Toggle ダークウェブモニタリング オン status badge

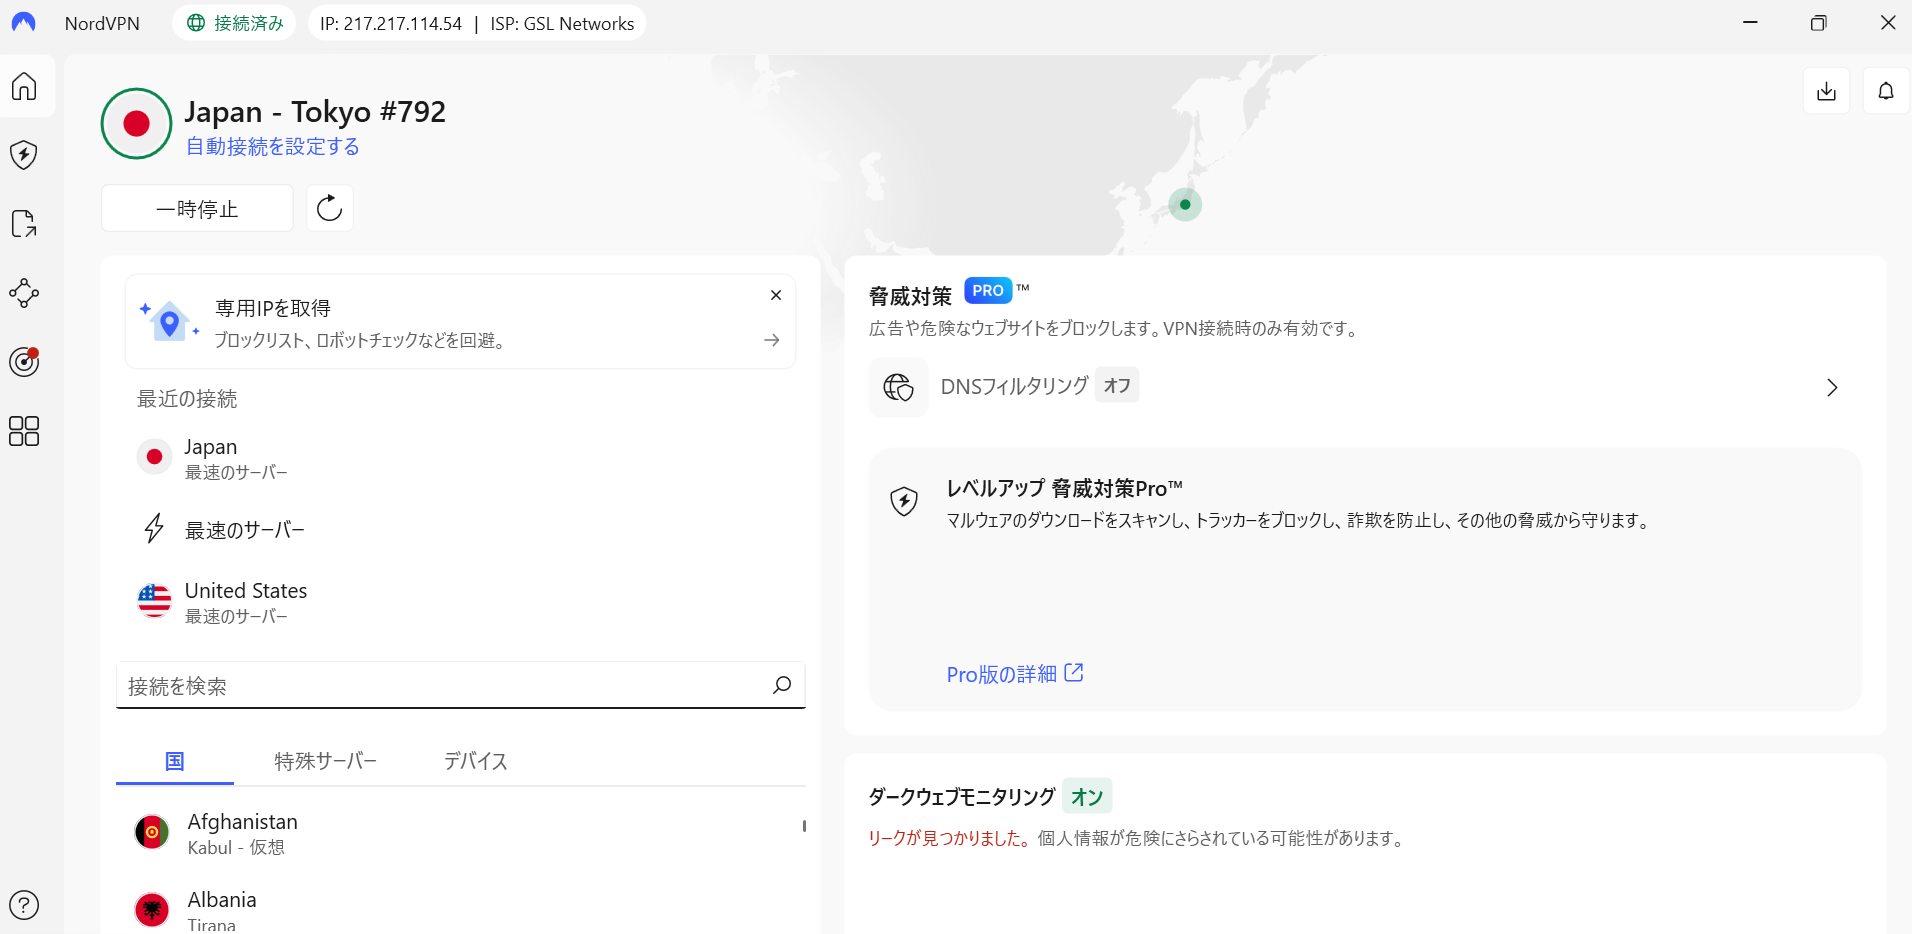pyautogui.click(x=1087, y=797)
